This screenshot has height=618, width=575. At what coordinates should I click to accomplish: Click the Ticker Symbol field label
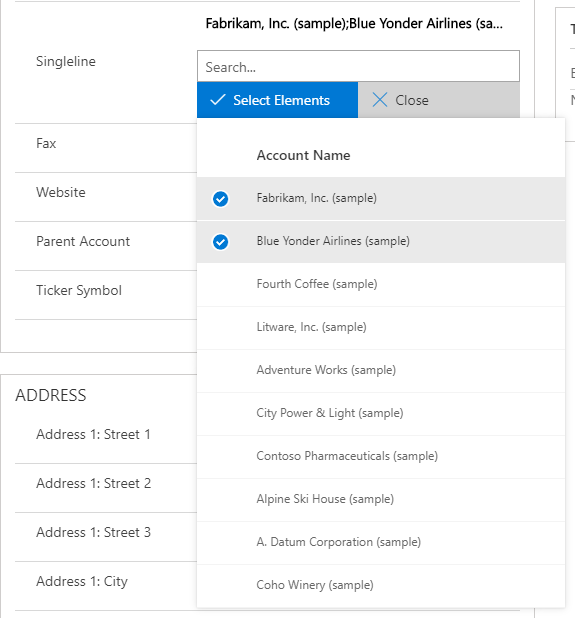pyautogui.click(x=79, y=290)
